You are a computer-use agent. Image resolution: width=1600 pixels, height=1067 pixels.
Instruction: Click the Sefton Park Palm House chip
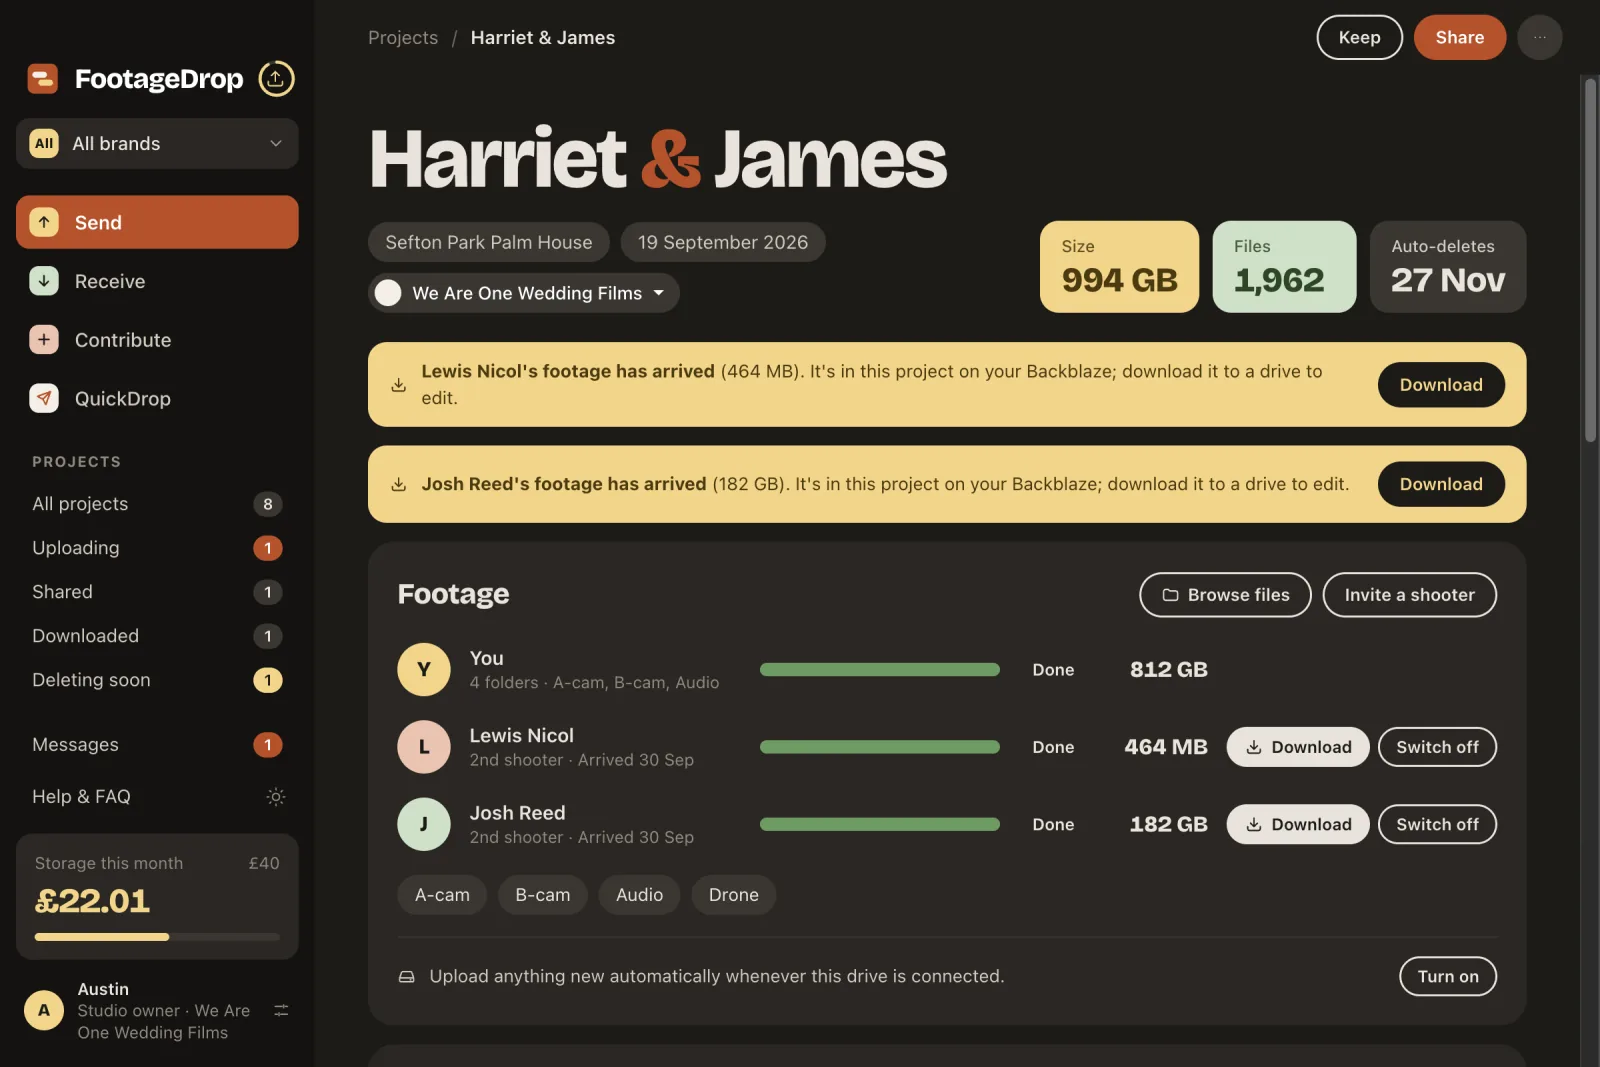click(x=489, y=242)
